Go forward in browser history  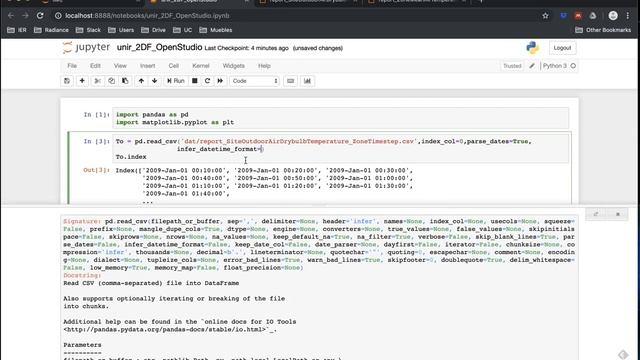point(25,16)
